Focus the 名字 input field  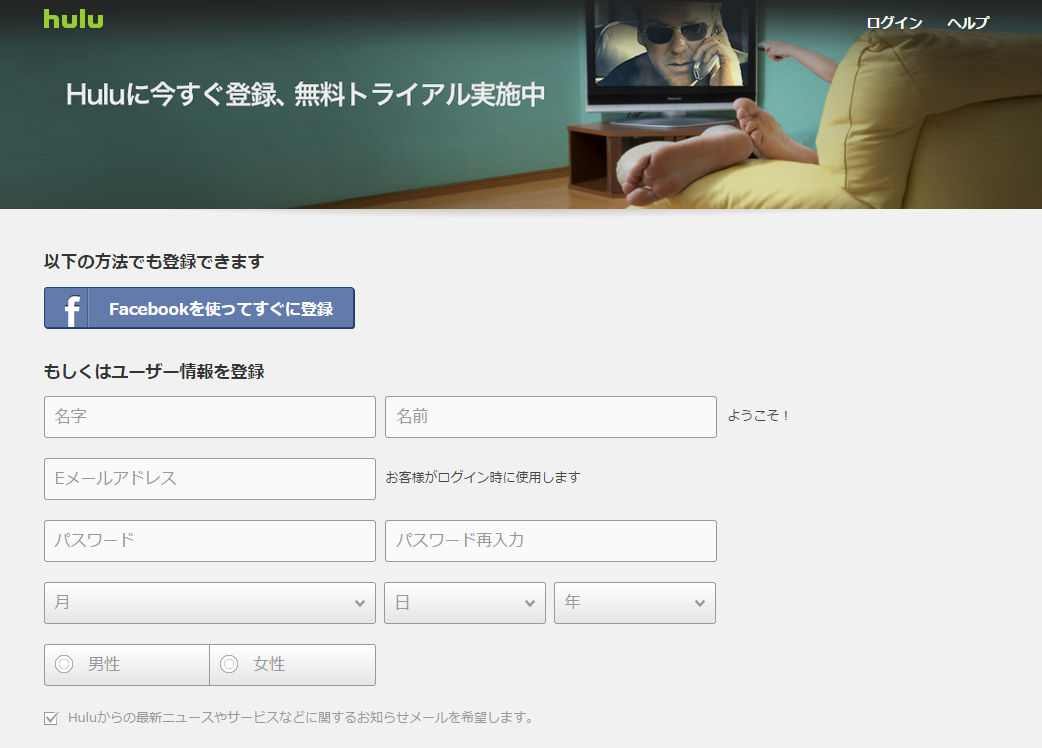tap(210, 417)
